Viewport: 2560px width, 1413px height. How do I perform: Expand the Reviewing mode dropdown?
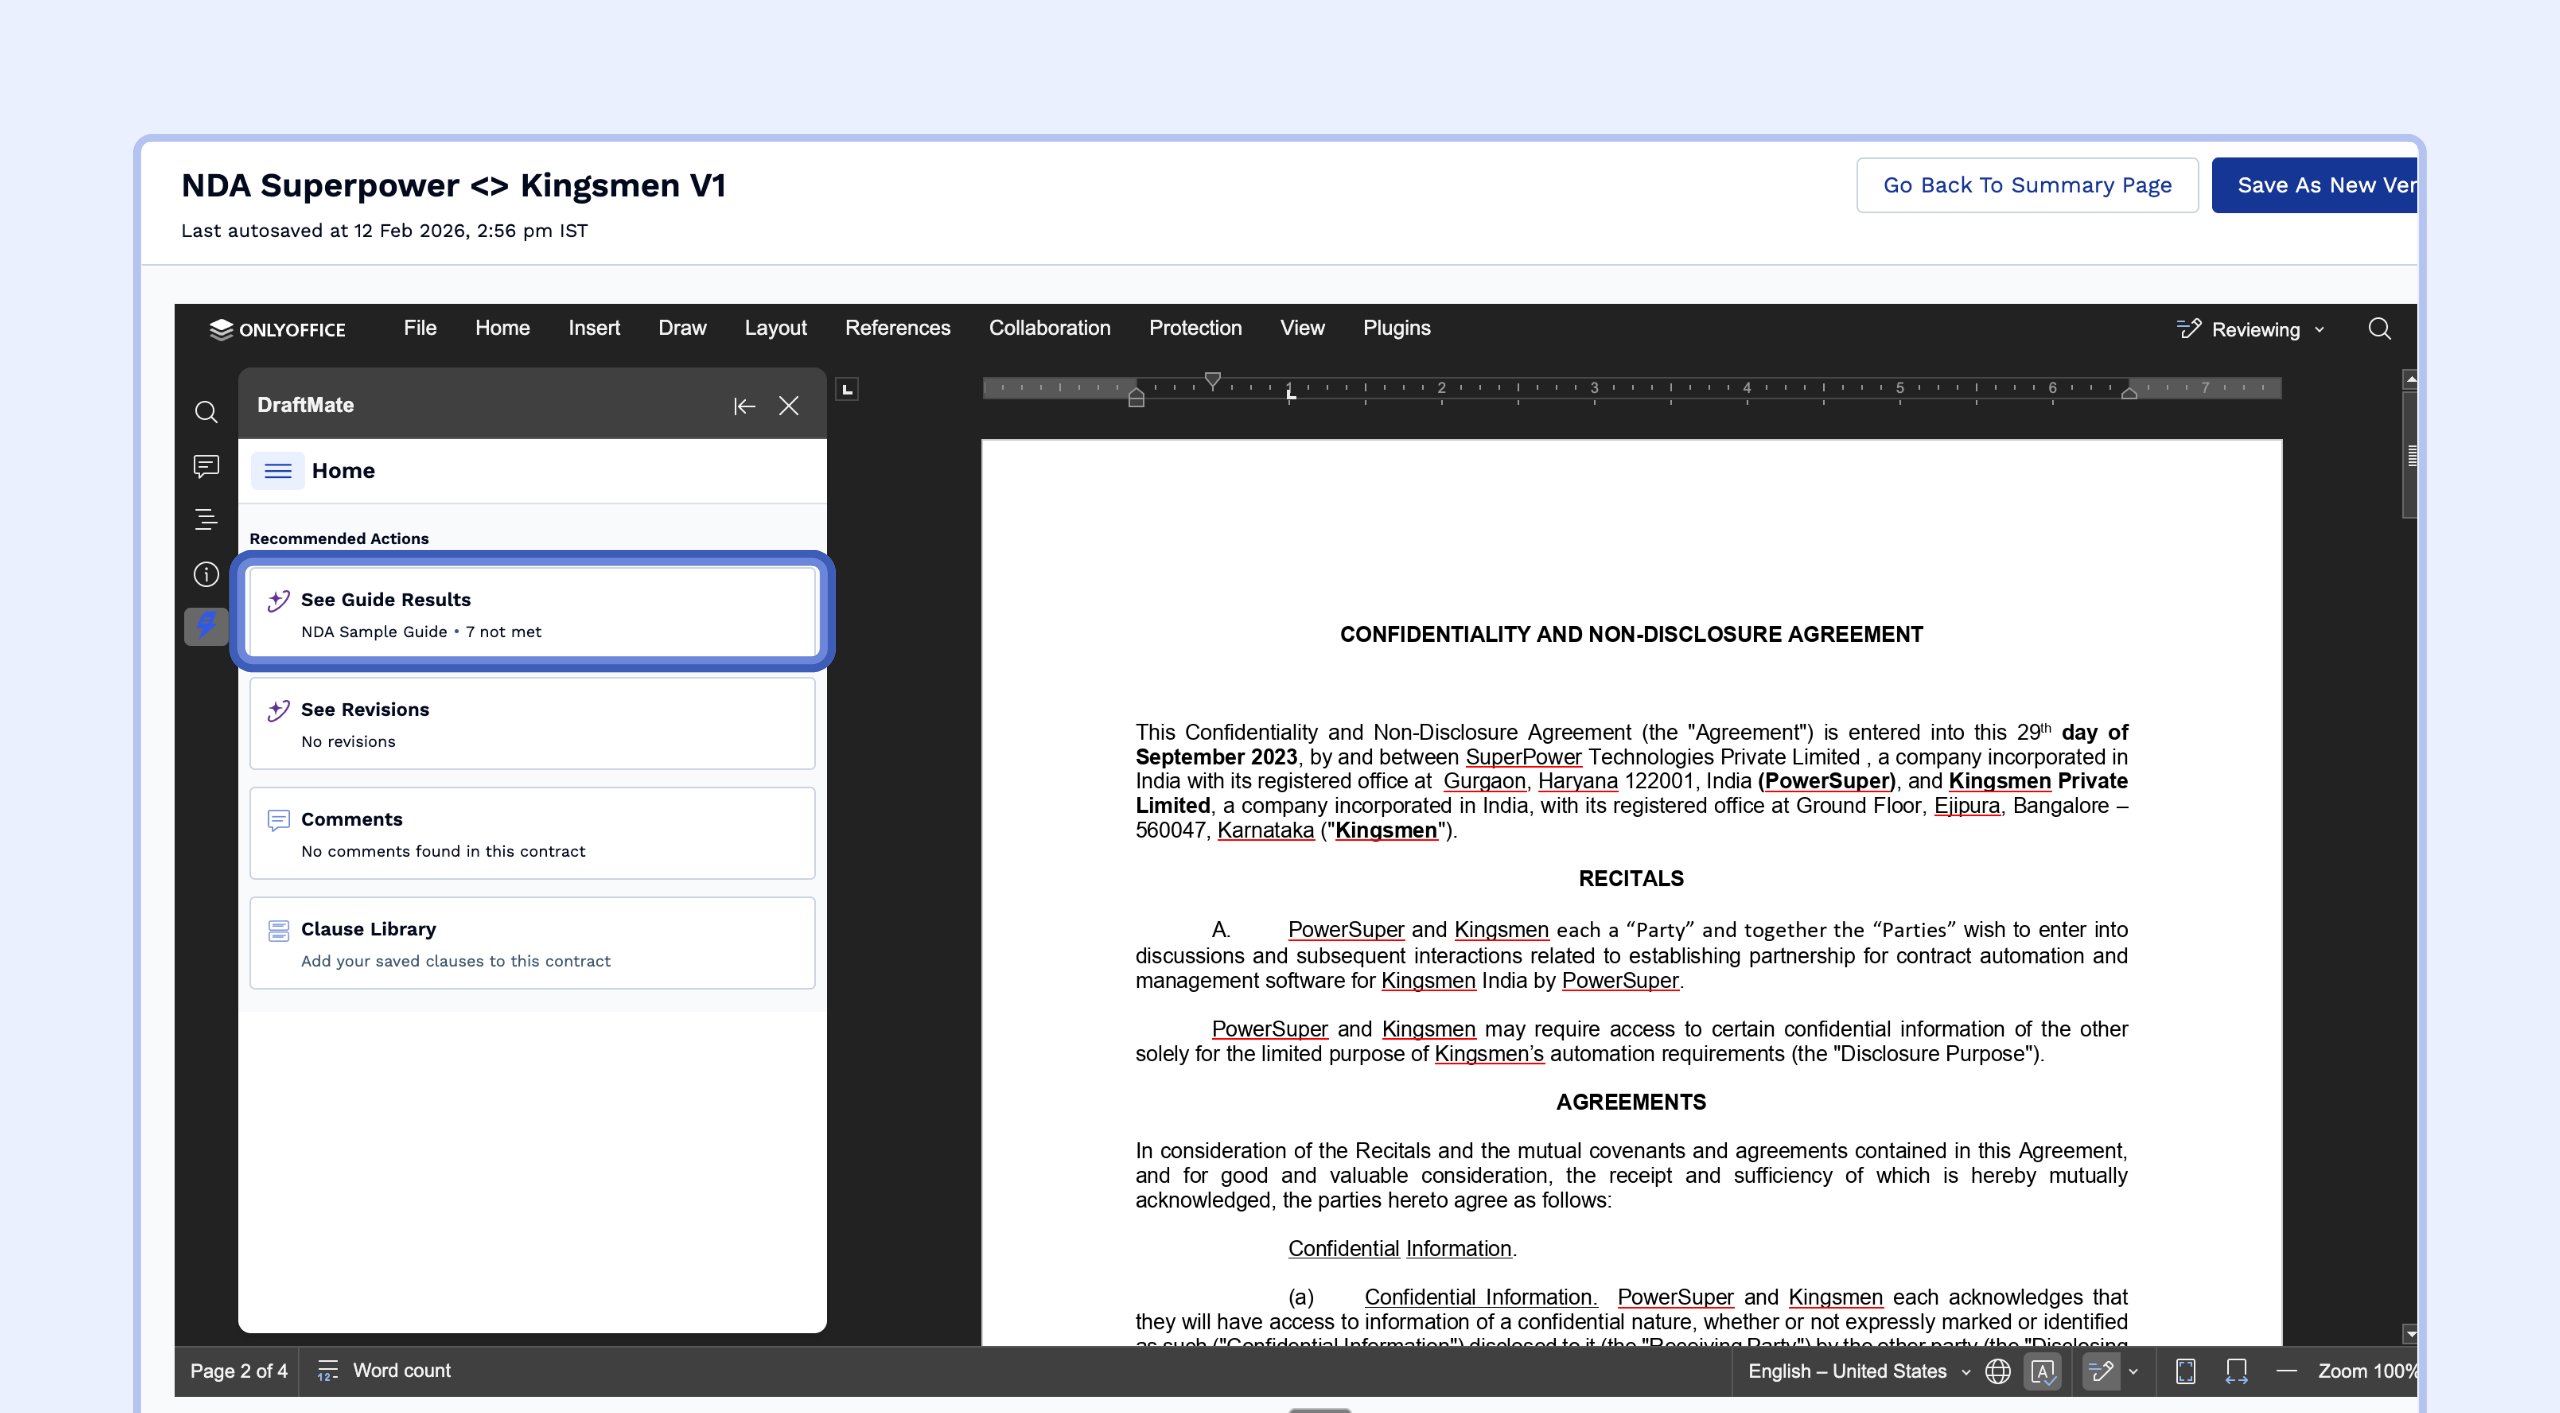point(2254,329)
